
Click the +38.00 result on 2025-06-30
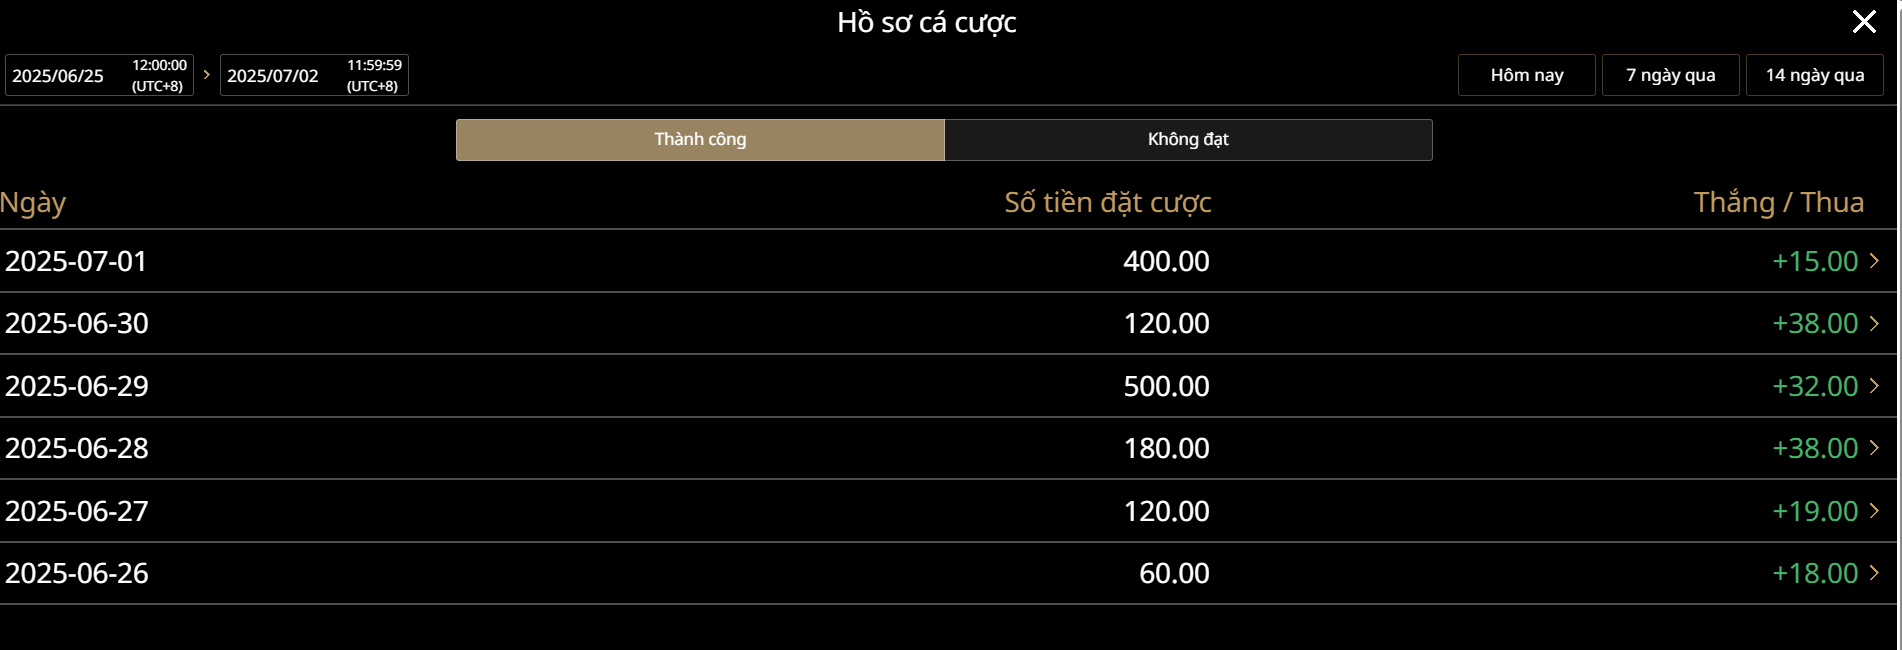[x=1814, y=323]
